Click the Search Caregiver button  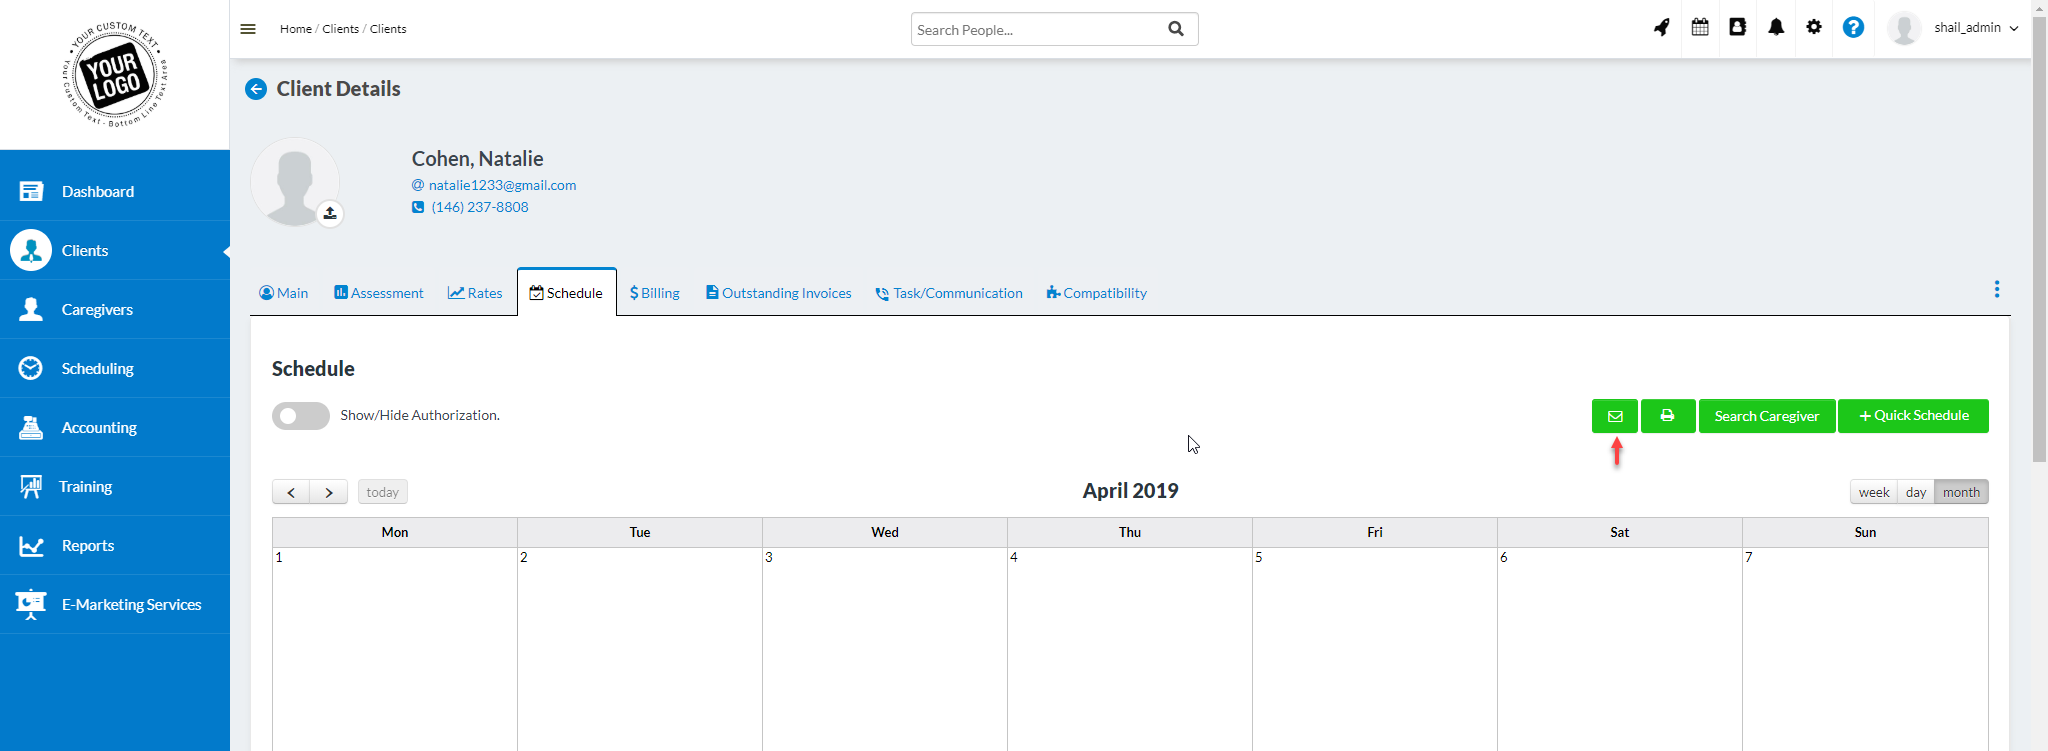[1766, 416]
